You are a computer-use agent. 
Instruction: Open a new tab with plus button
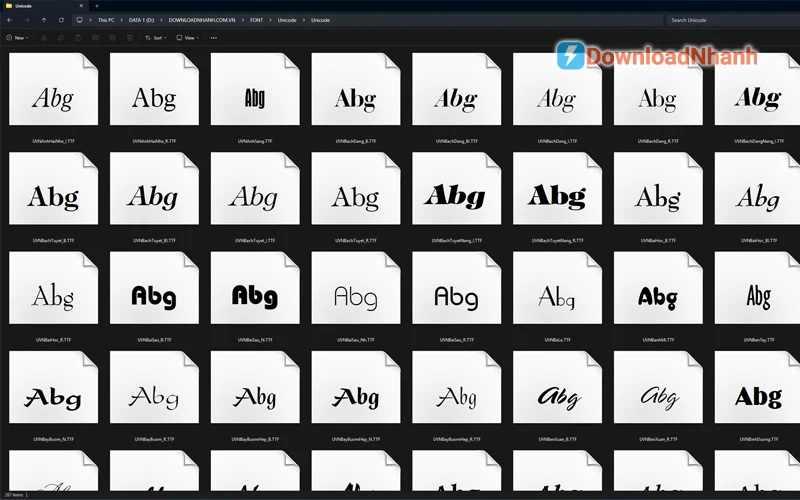click(x=97, y=6)
